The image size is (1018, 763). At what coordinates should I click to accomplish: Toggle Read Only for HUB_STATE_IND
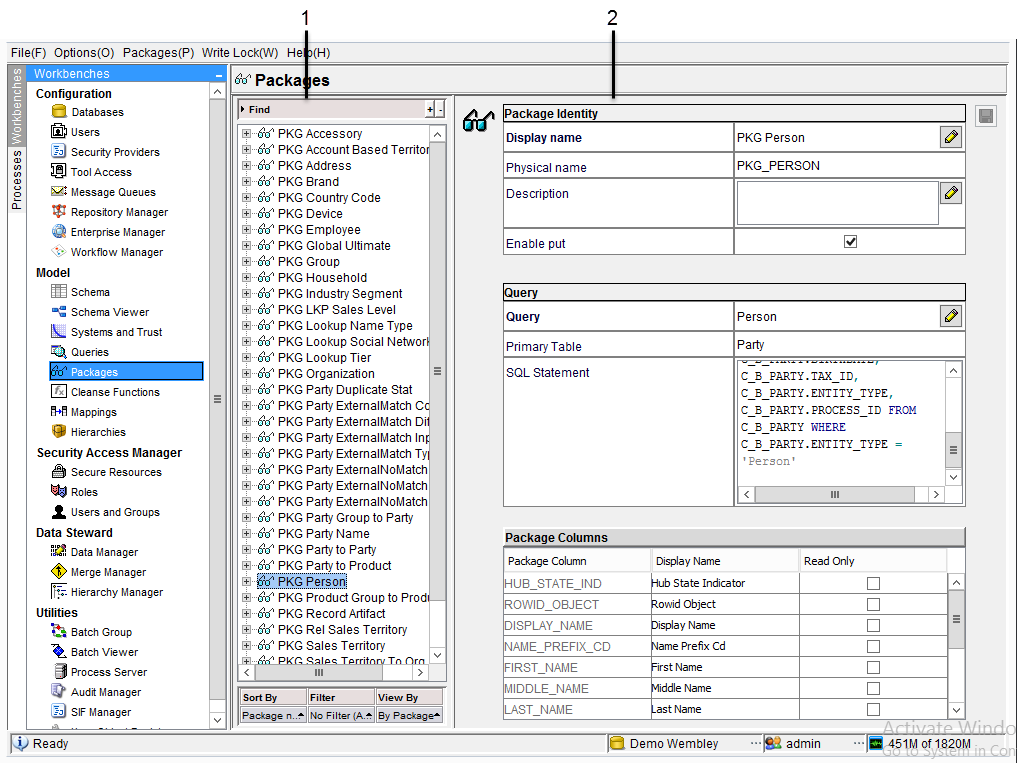[x=873, y=583]
